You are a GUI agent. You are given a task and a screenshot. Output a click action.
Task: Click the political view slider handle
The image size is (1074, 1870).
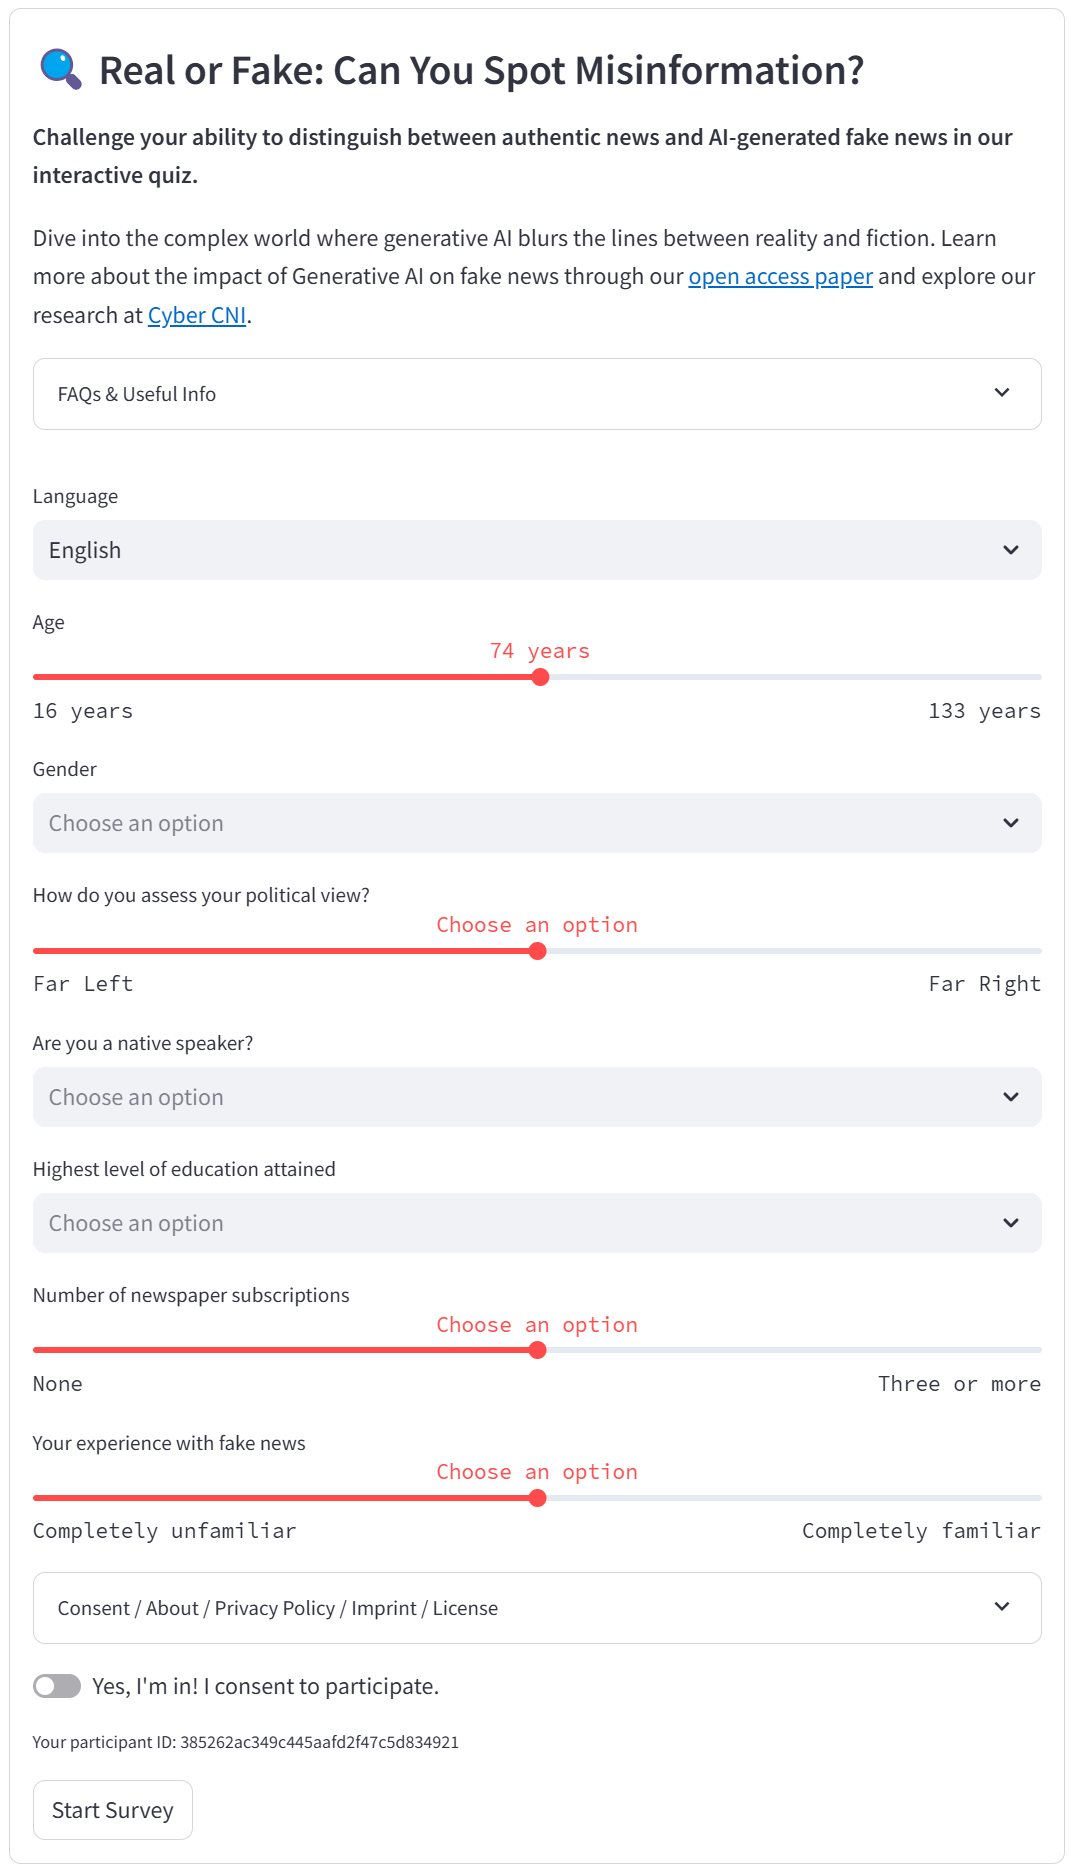538,951
